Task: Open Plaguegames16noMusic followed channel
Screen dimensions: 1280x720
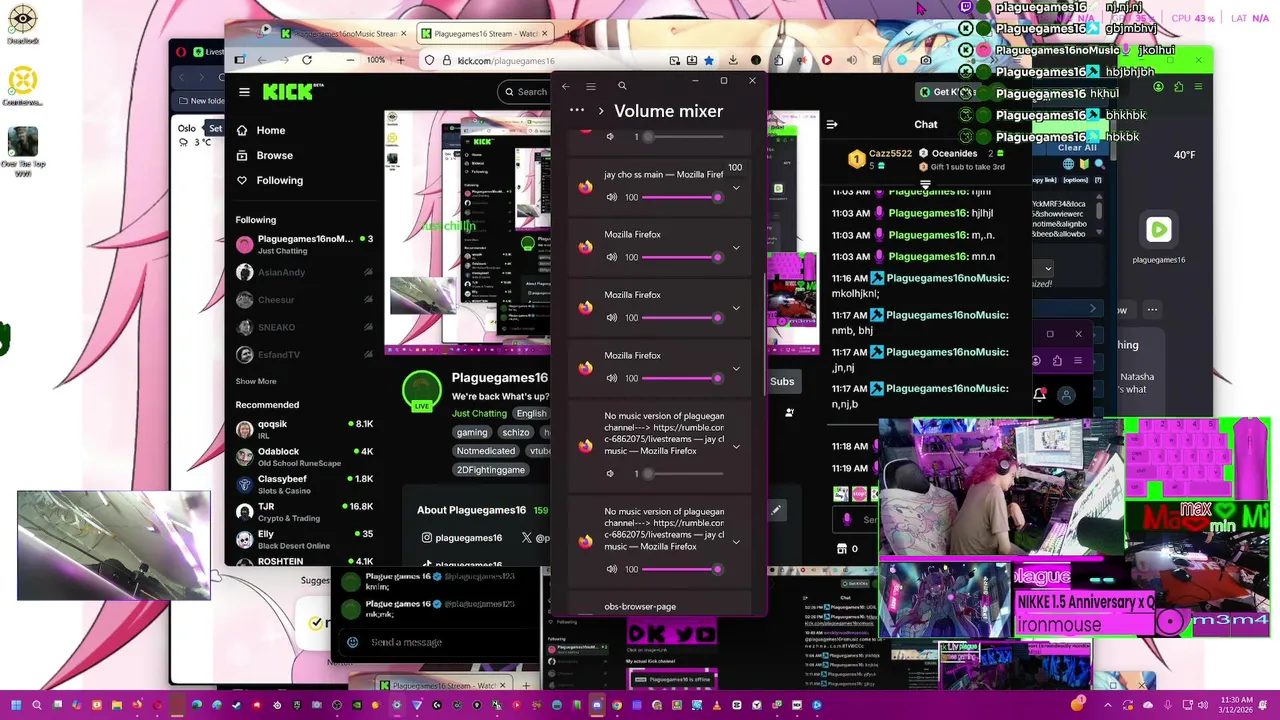Action: coord(305,244)
